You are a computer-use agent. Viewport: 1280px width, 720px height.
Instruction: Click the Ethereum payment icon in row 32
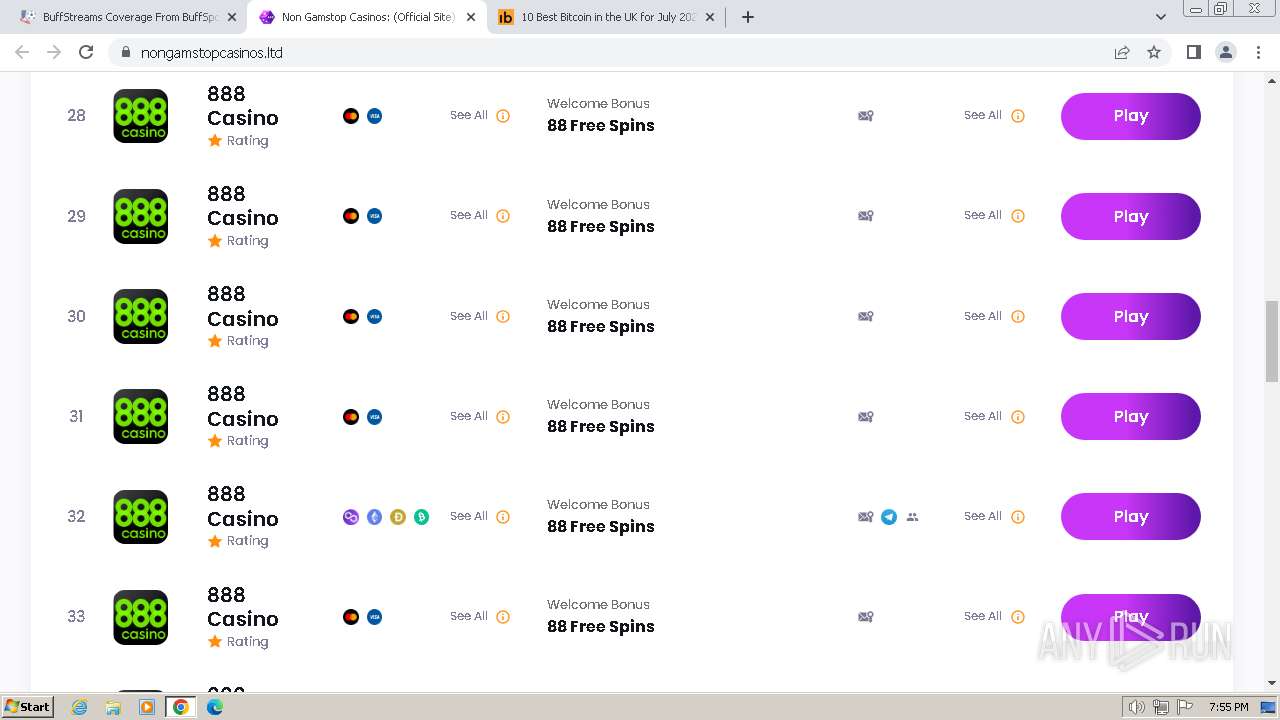[374, 517]
